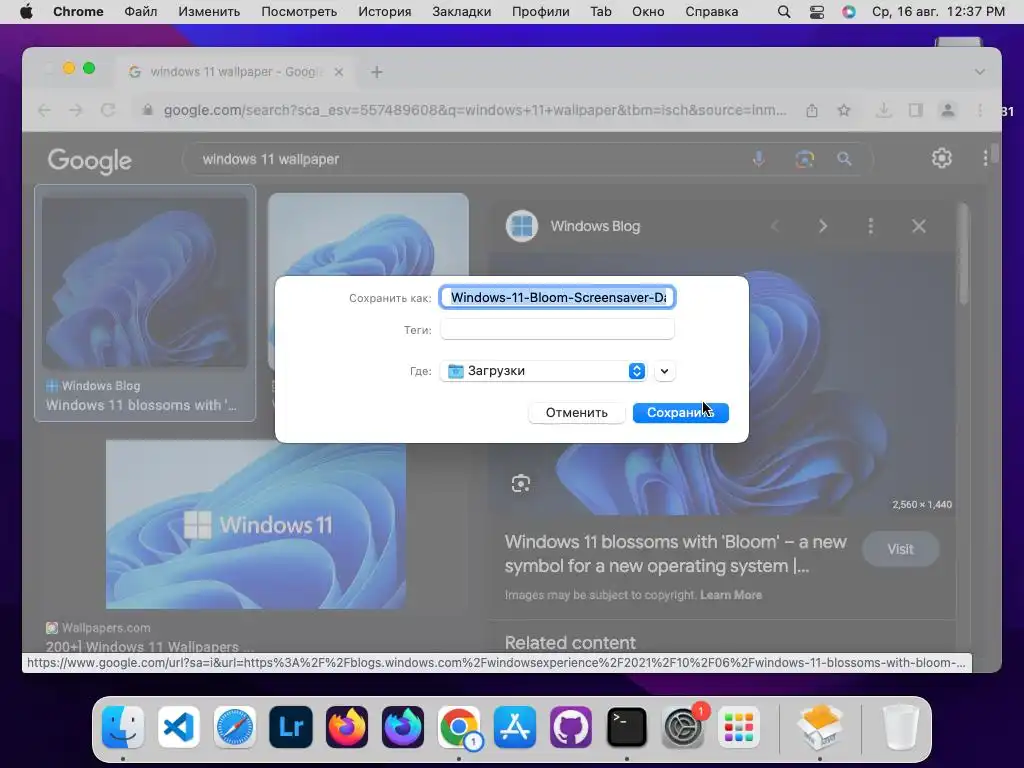Open Firefox from the dock

(347, 727)
